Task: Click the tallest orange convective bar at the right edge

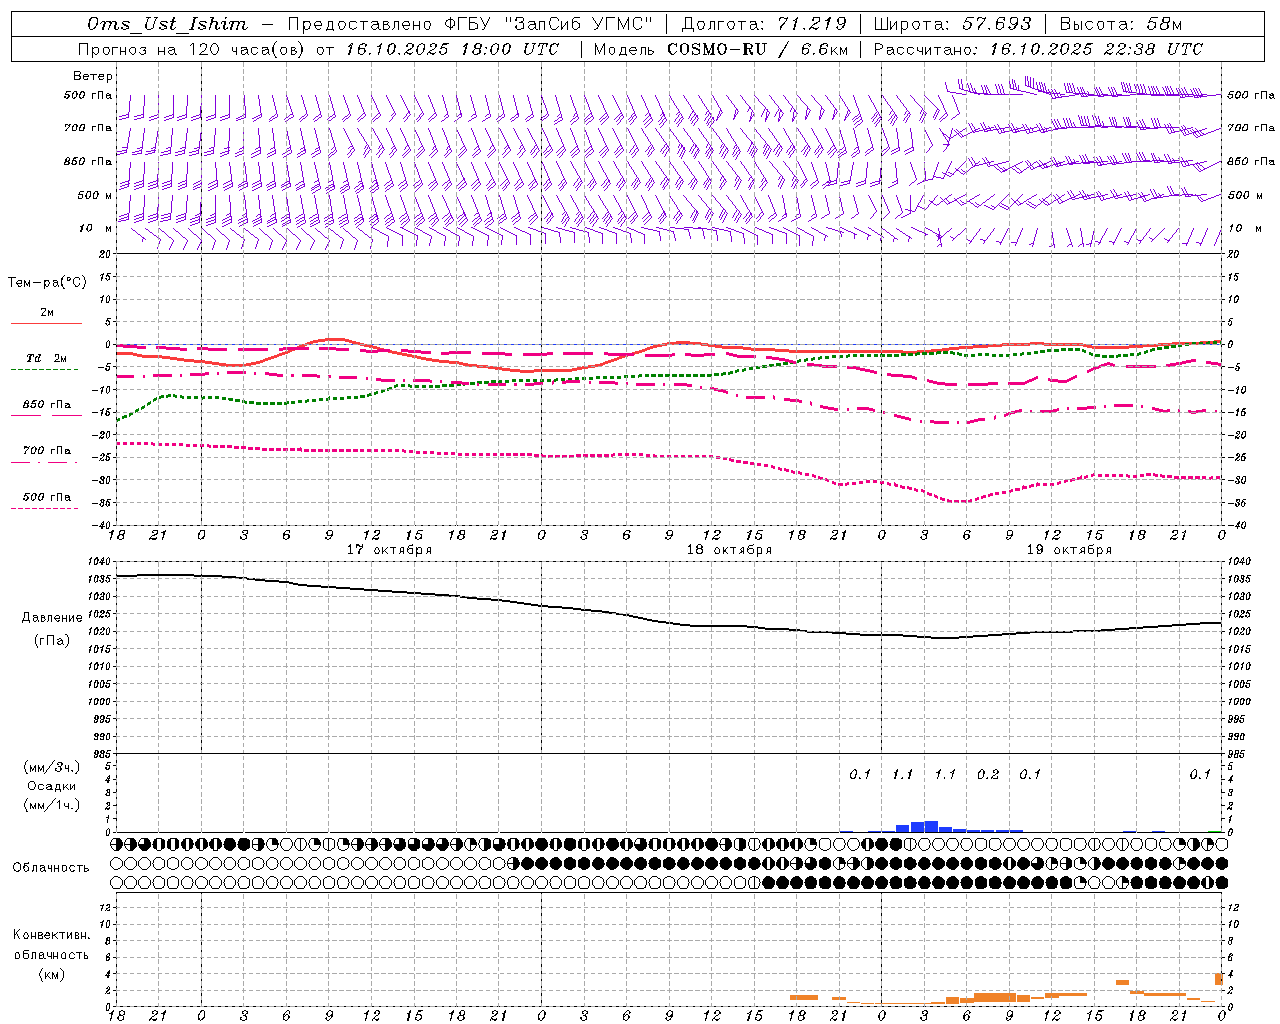Action: 1220,979
